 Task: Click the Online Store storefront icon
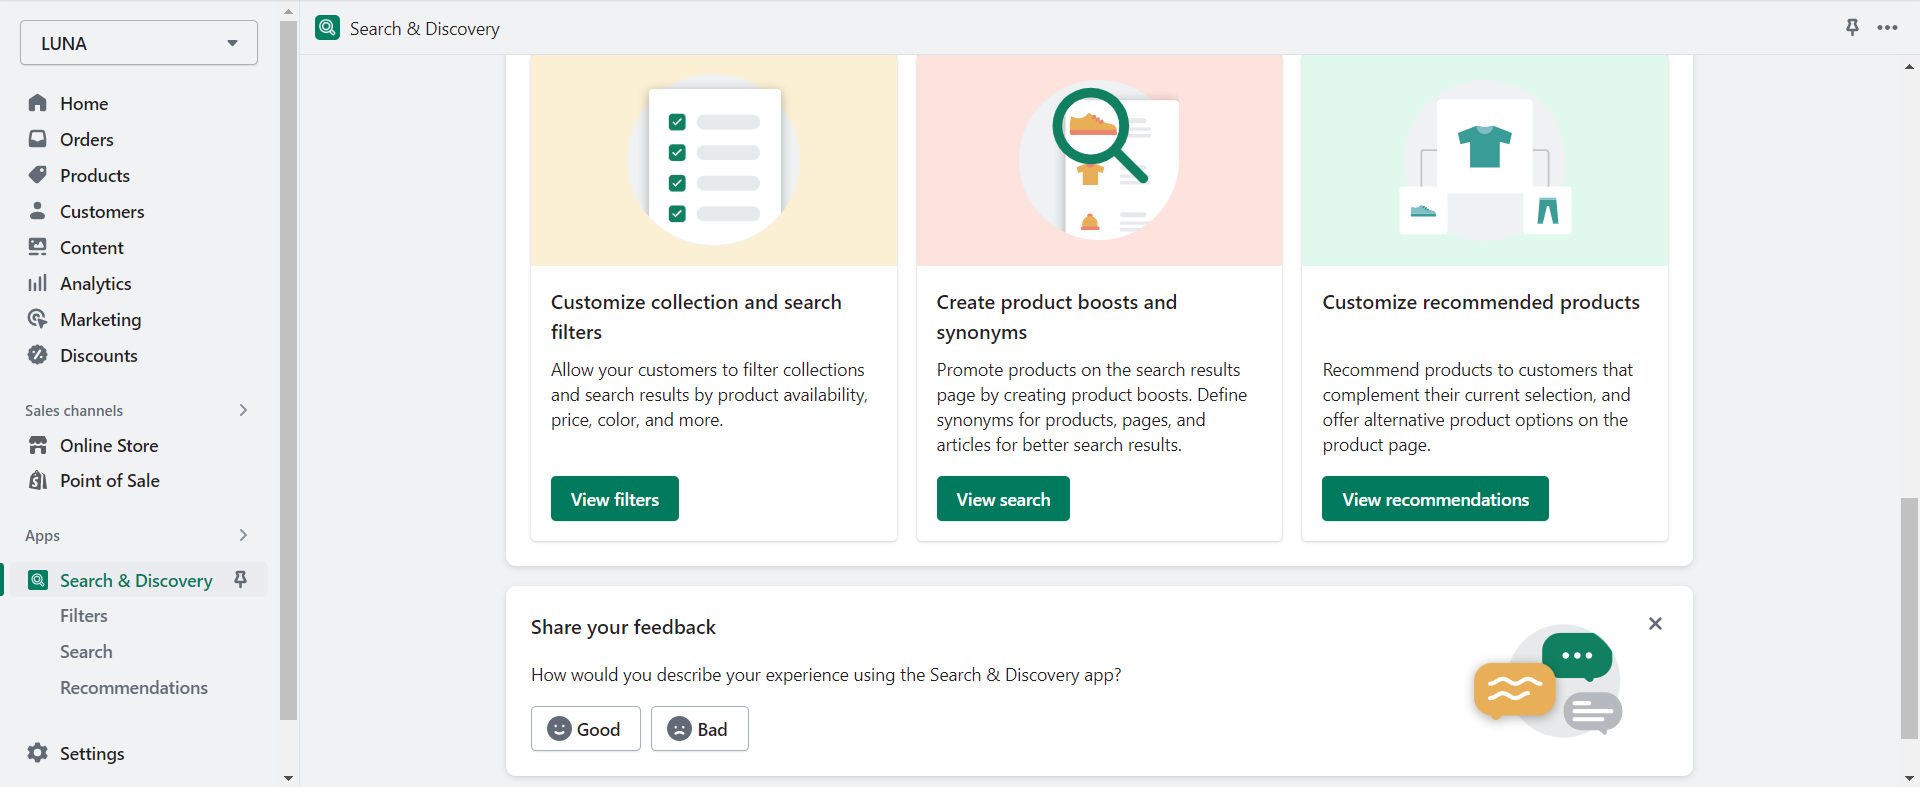(x=38, y=445)
